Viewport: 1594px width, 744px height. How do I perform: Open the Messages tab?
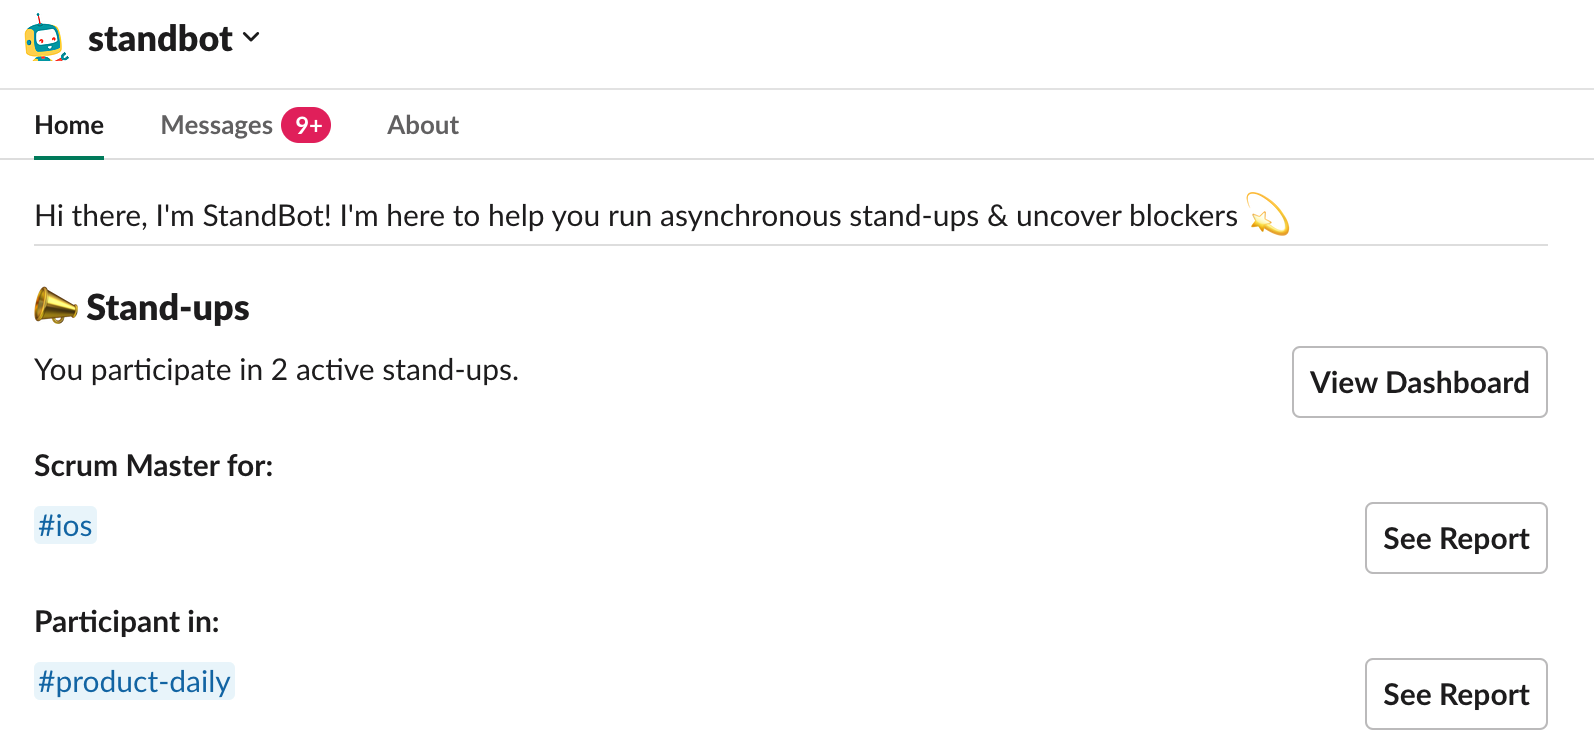click(x=245, y=125)
